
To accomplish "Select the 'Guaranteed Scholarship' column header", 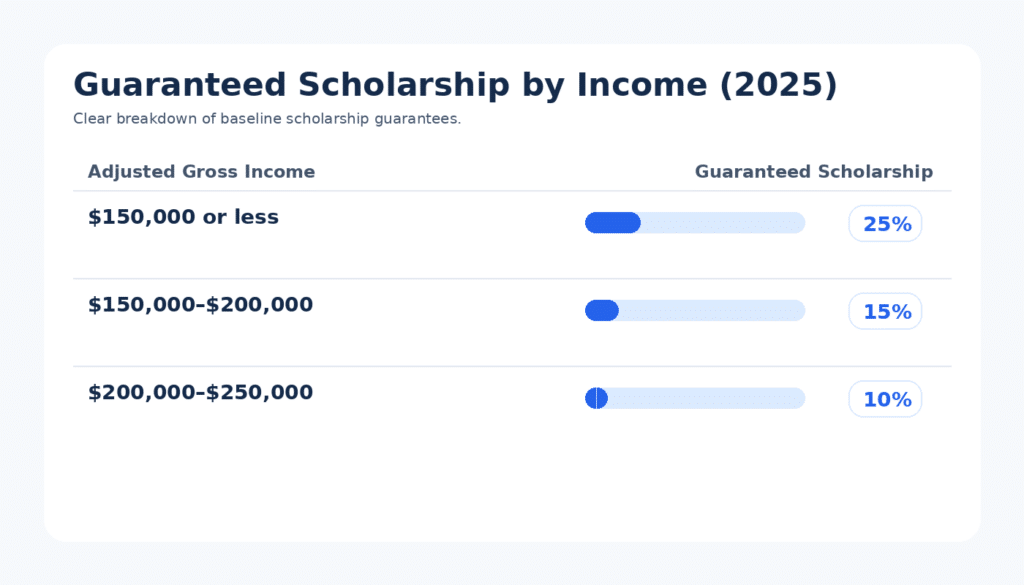I will (813, 172).
